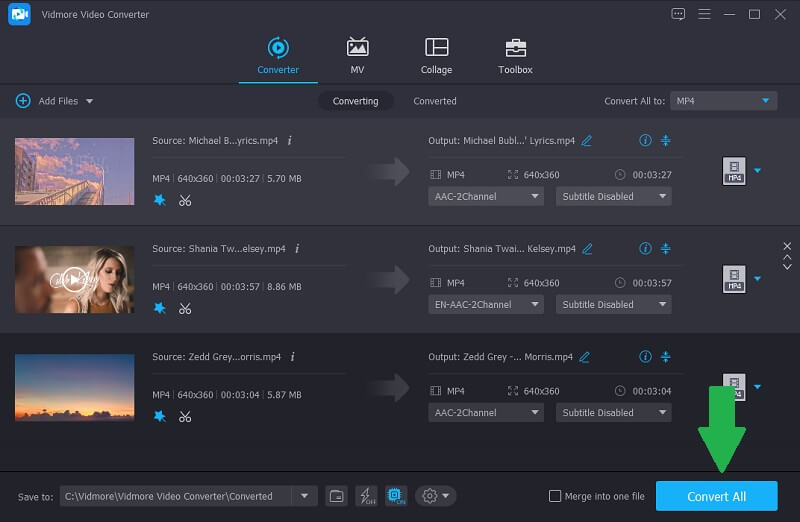
Task: Click the star edit icon for Shania Twain video
Action: coord(159,308)
